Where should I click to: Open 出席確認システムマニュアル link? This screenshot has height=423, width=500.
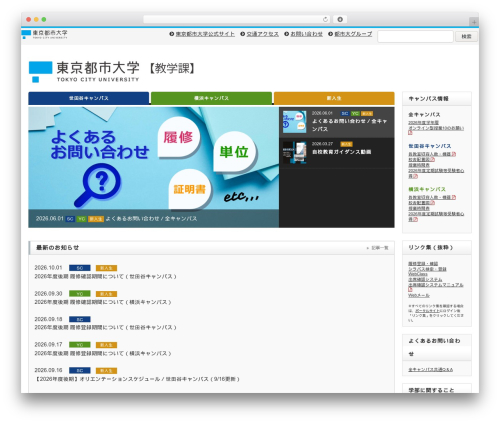436,285
